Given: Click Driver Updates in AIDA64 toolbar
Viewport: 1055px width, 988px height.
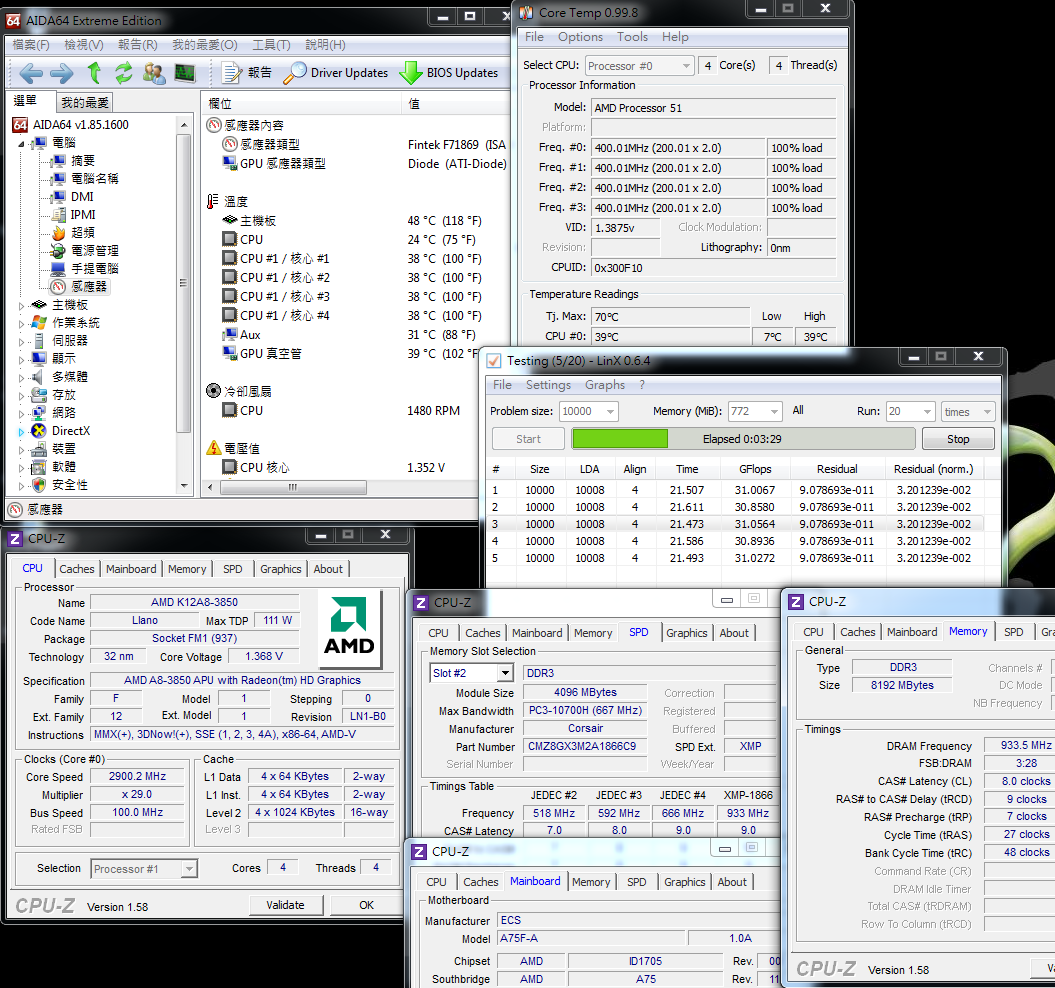Looking at the screenshot, I should point(336,73).
